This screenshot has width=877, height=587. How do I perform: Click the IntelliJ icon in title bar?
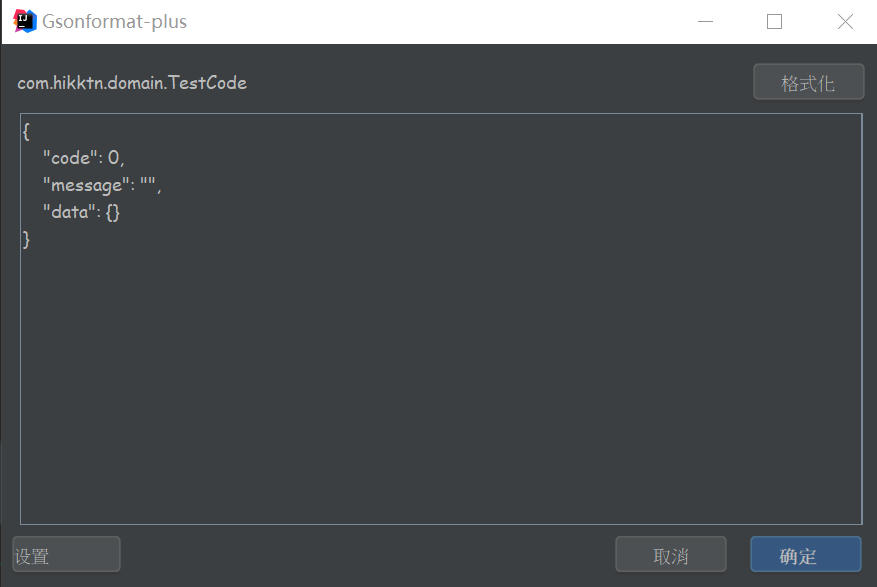(x=25, y=21)
